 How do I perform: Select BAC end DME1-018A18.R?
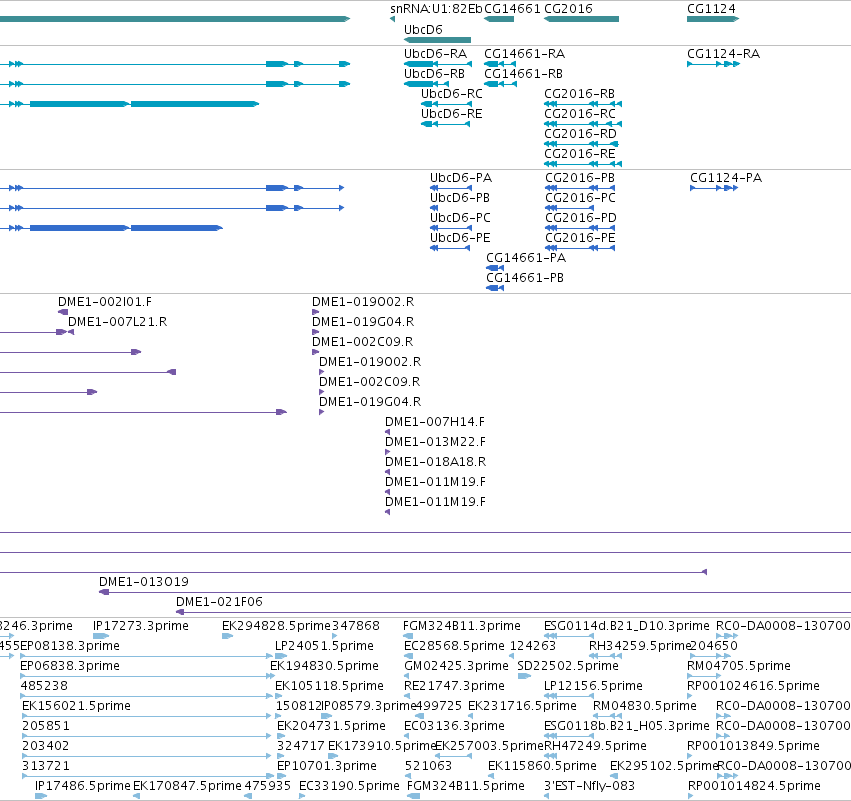click(435, 462)
